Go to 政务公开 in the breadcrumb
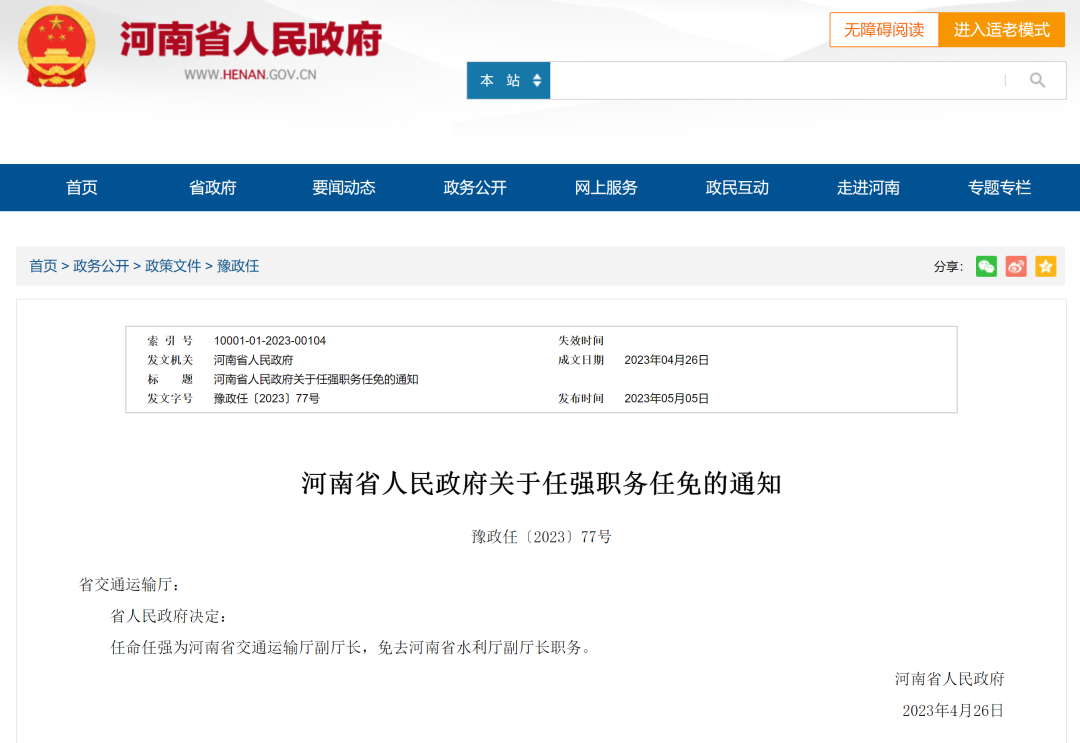This screenshot has width=1080, height=743. click(101, 266)
